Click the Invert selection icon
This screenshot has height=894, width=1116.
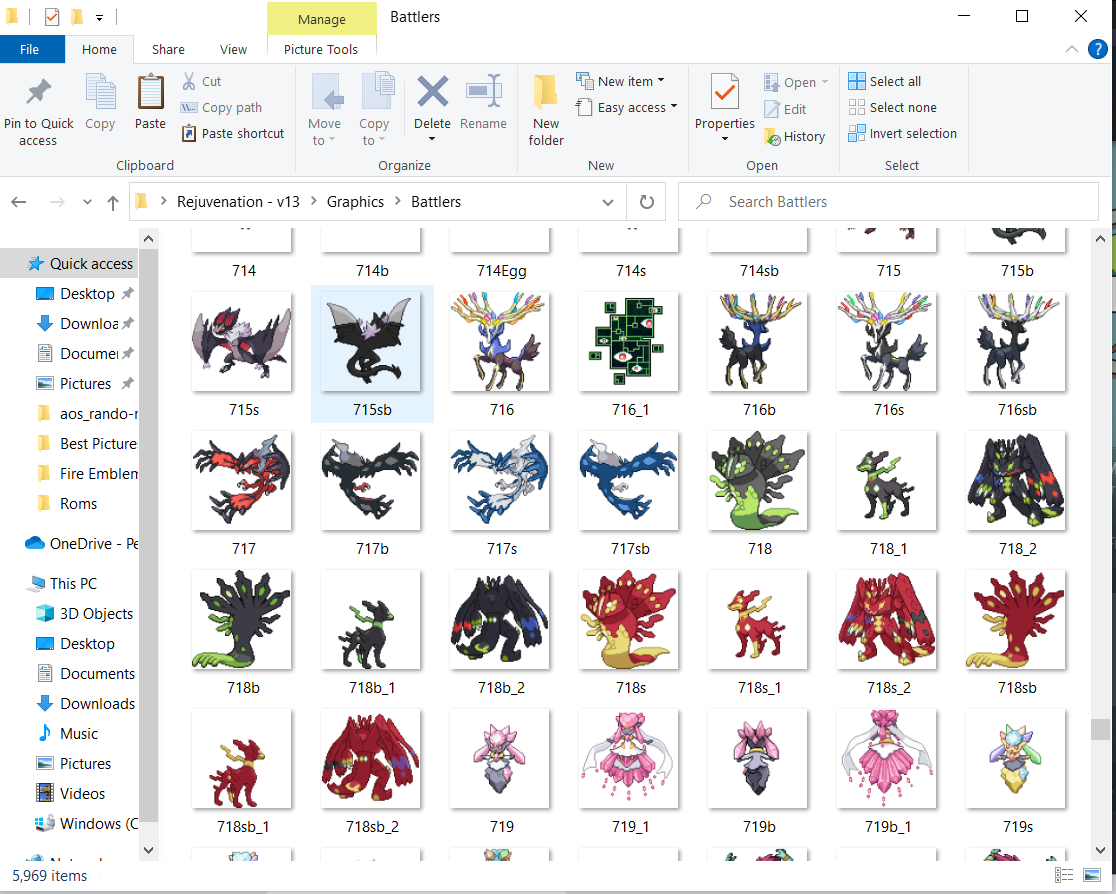pos(857,133)
